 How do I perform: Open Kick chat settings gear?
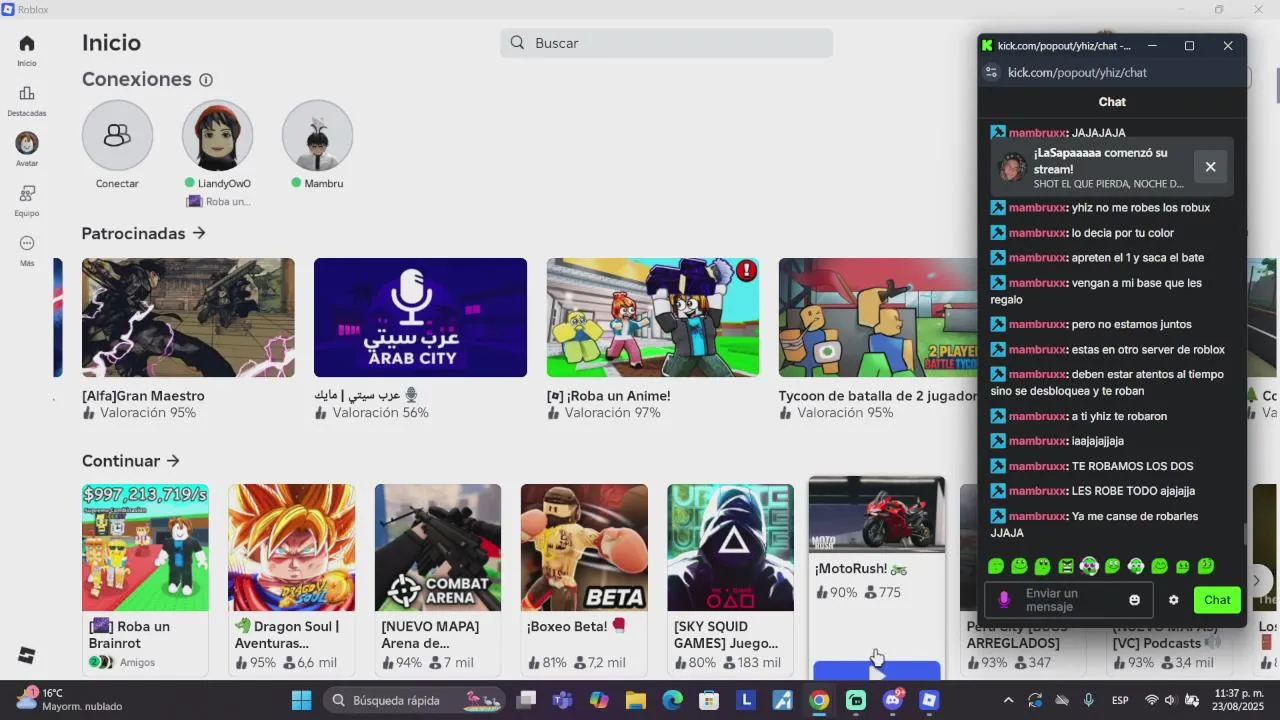1173,600
